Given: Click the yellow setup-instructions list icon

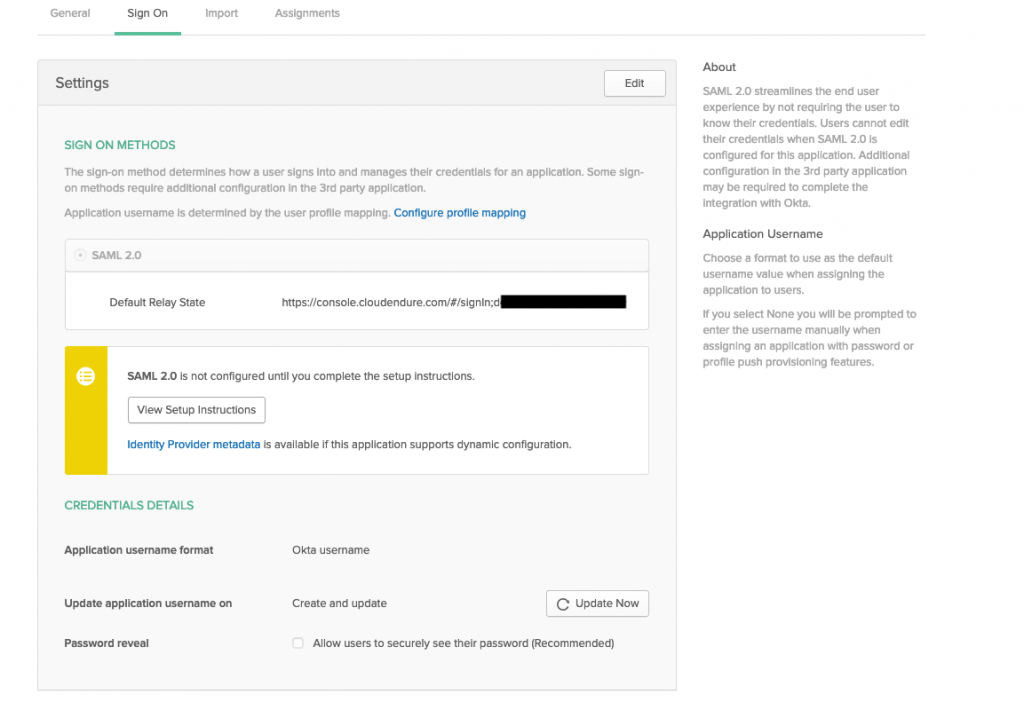Looking at the screenshot, I should point(85,377).
